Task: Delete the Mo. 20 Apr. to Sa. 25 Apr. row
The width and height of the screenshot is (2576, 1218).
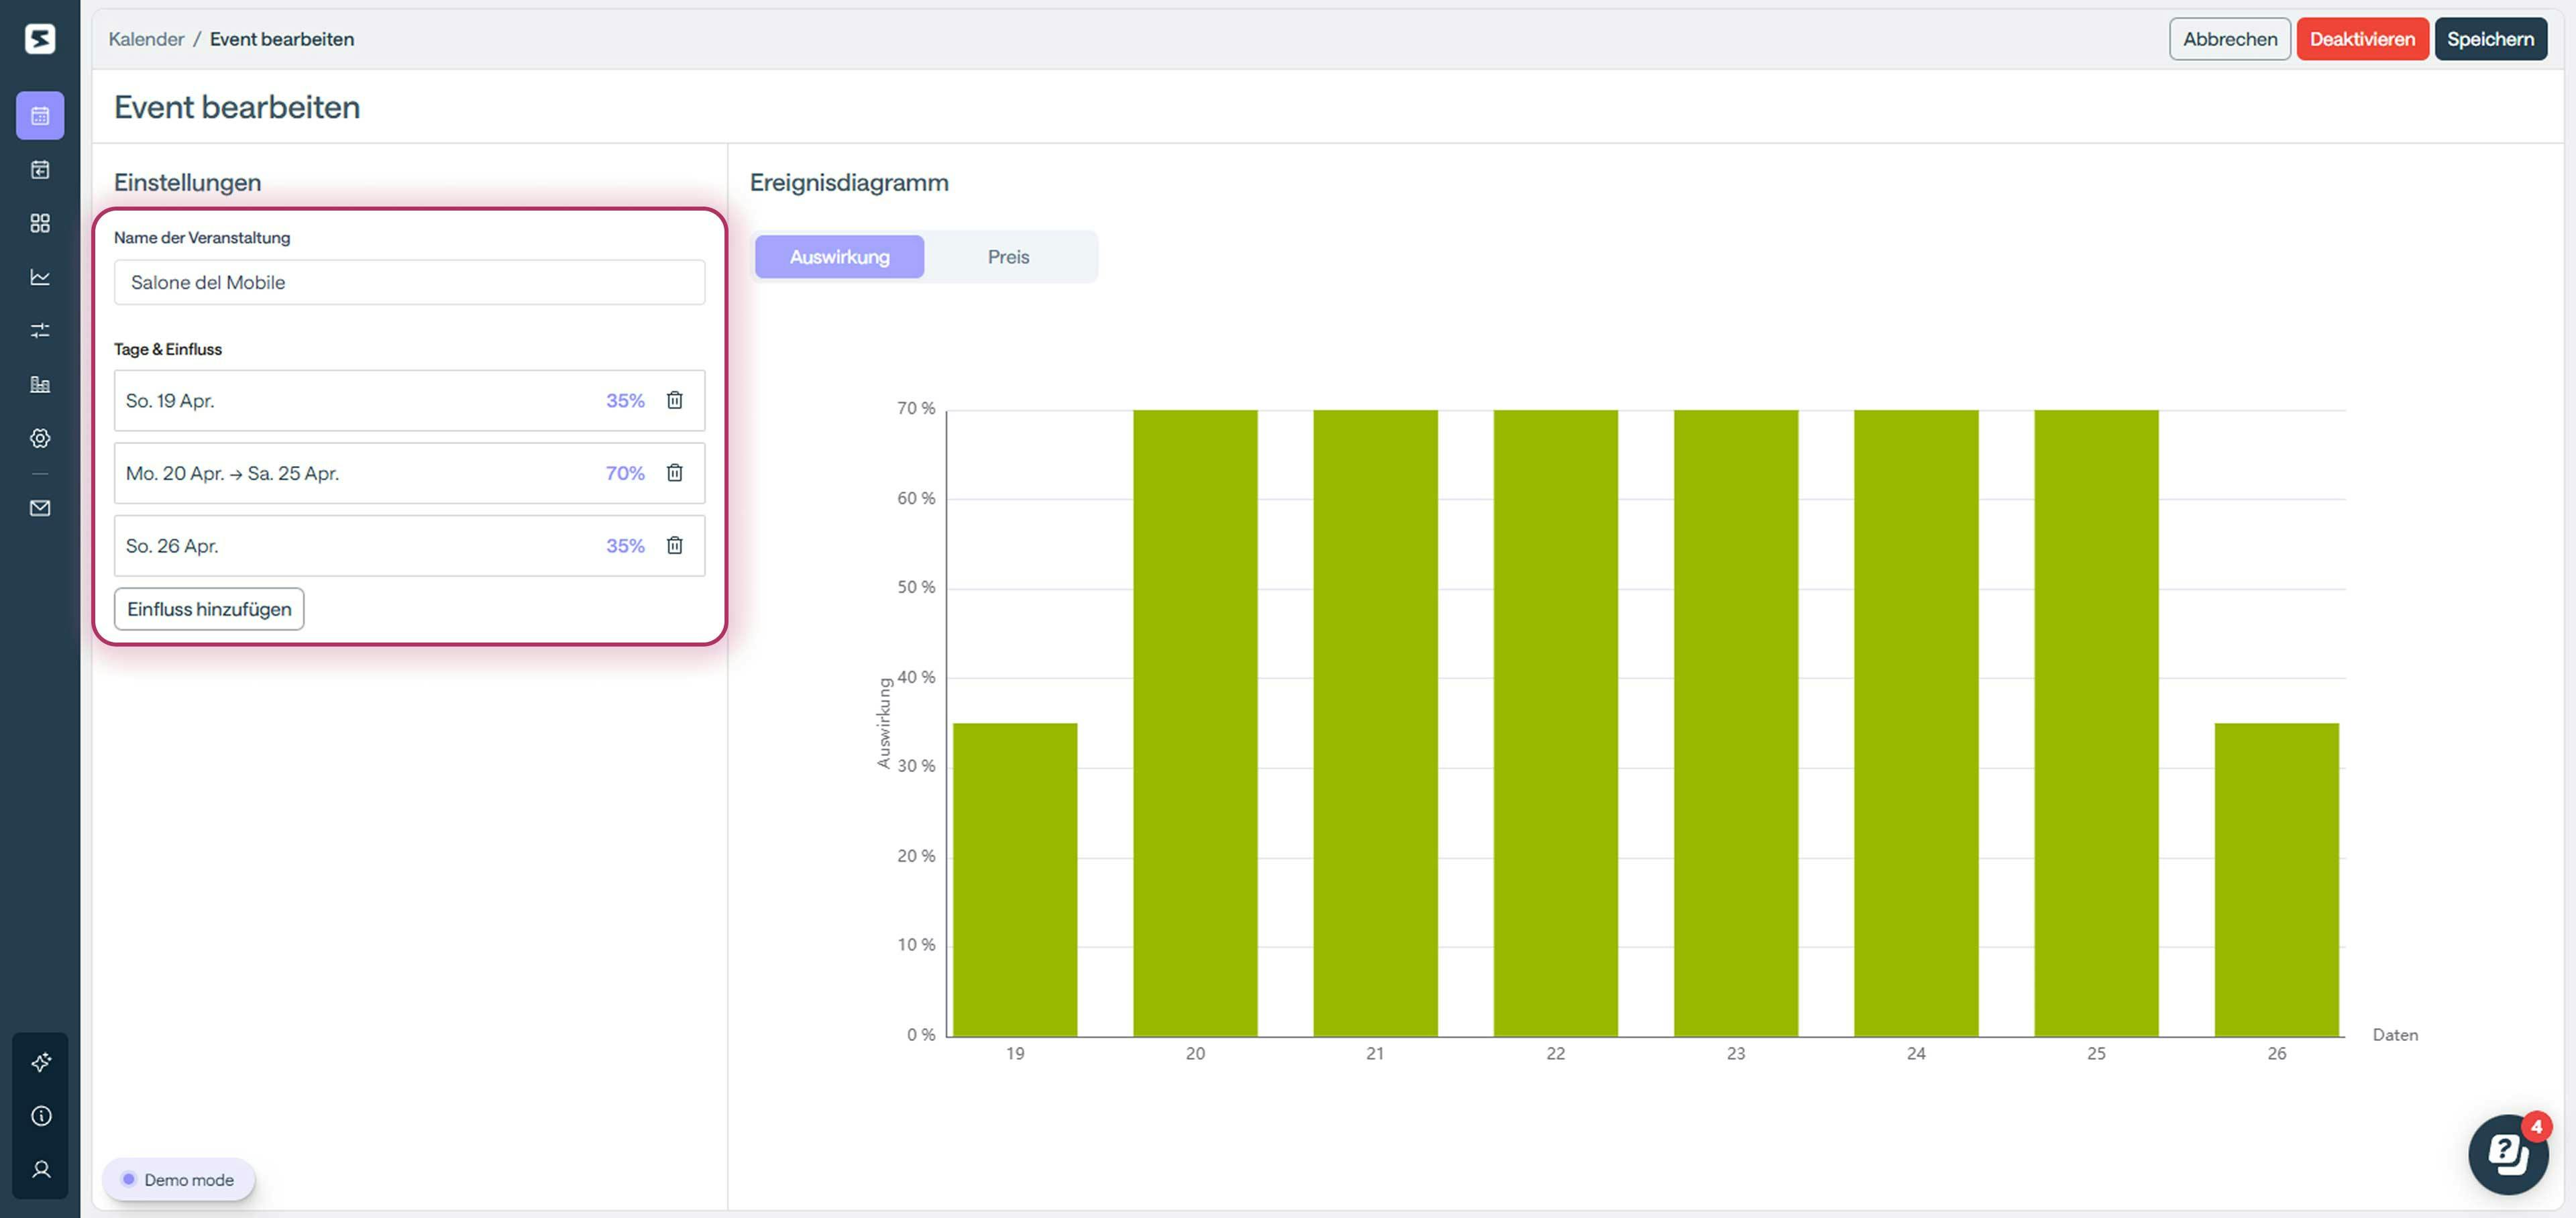Action: point(675,473)
